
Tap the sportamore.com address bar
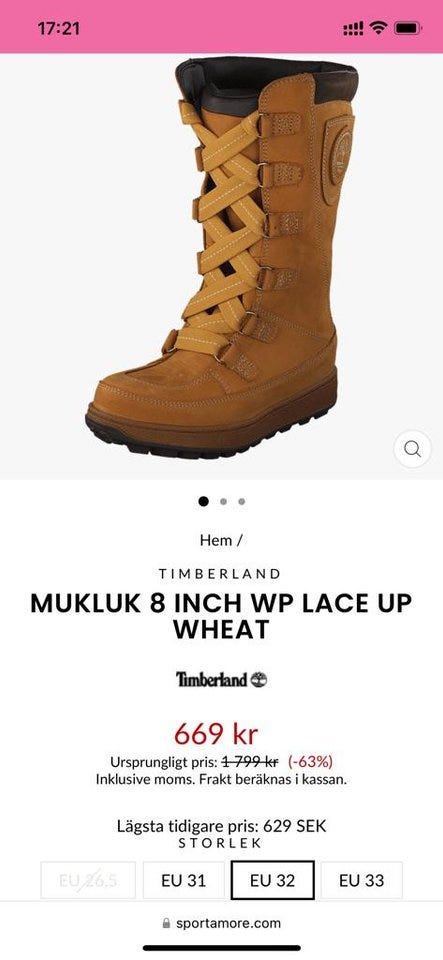222,923
